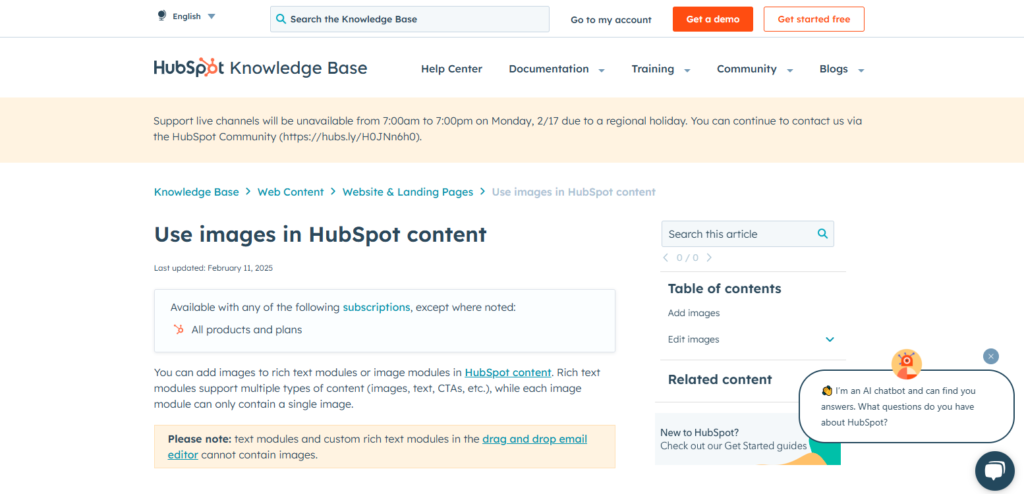Screen dimensions: 1024x494
Task: Expand the Documentation dropdown caret
Action: coord(601,71)
